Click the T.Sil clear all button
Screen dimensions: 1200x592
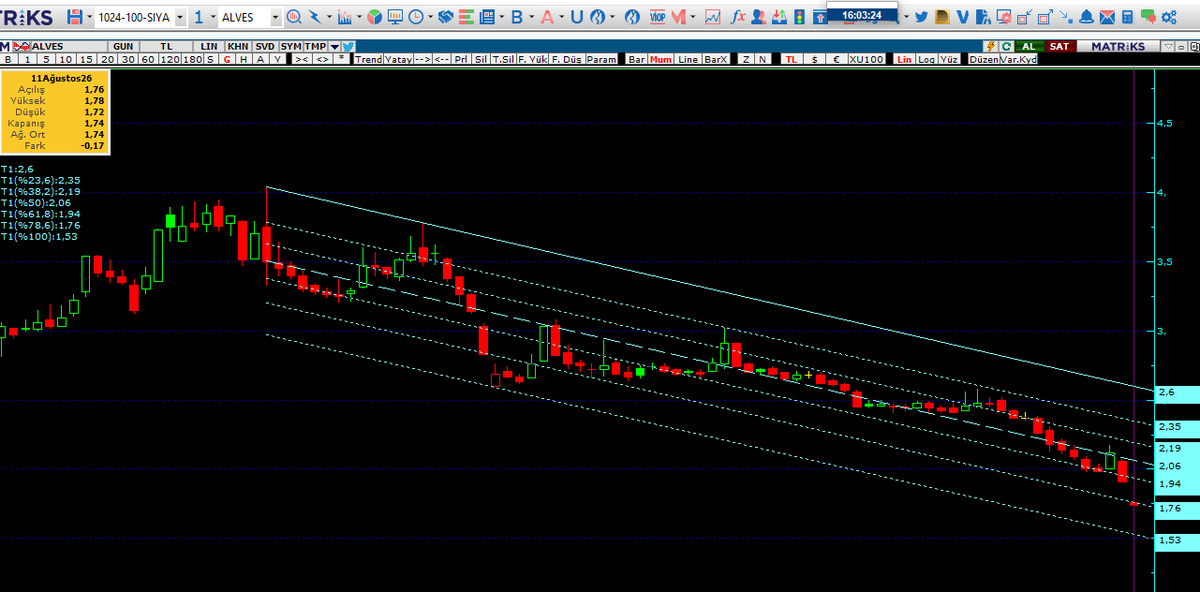(503, 59)
